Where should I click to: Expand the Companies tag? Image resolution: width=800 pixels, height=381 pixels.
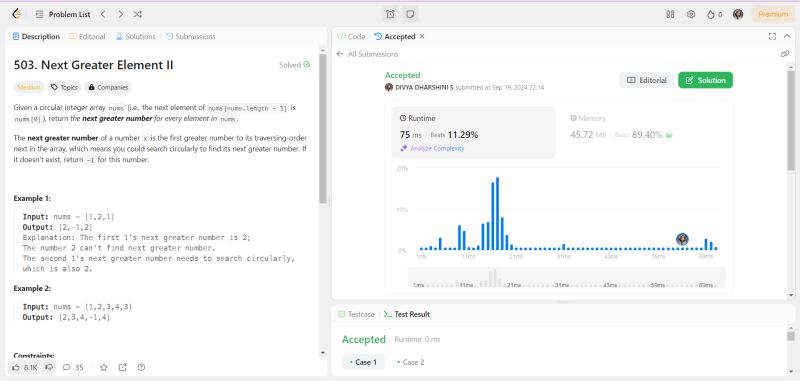108,87
